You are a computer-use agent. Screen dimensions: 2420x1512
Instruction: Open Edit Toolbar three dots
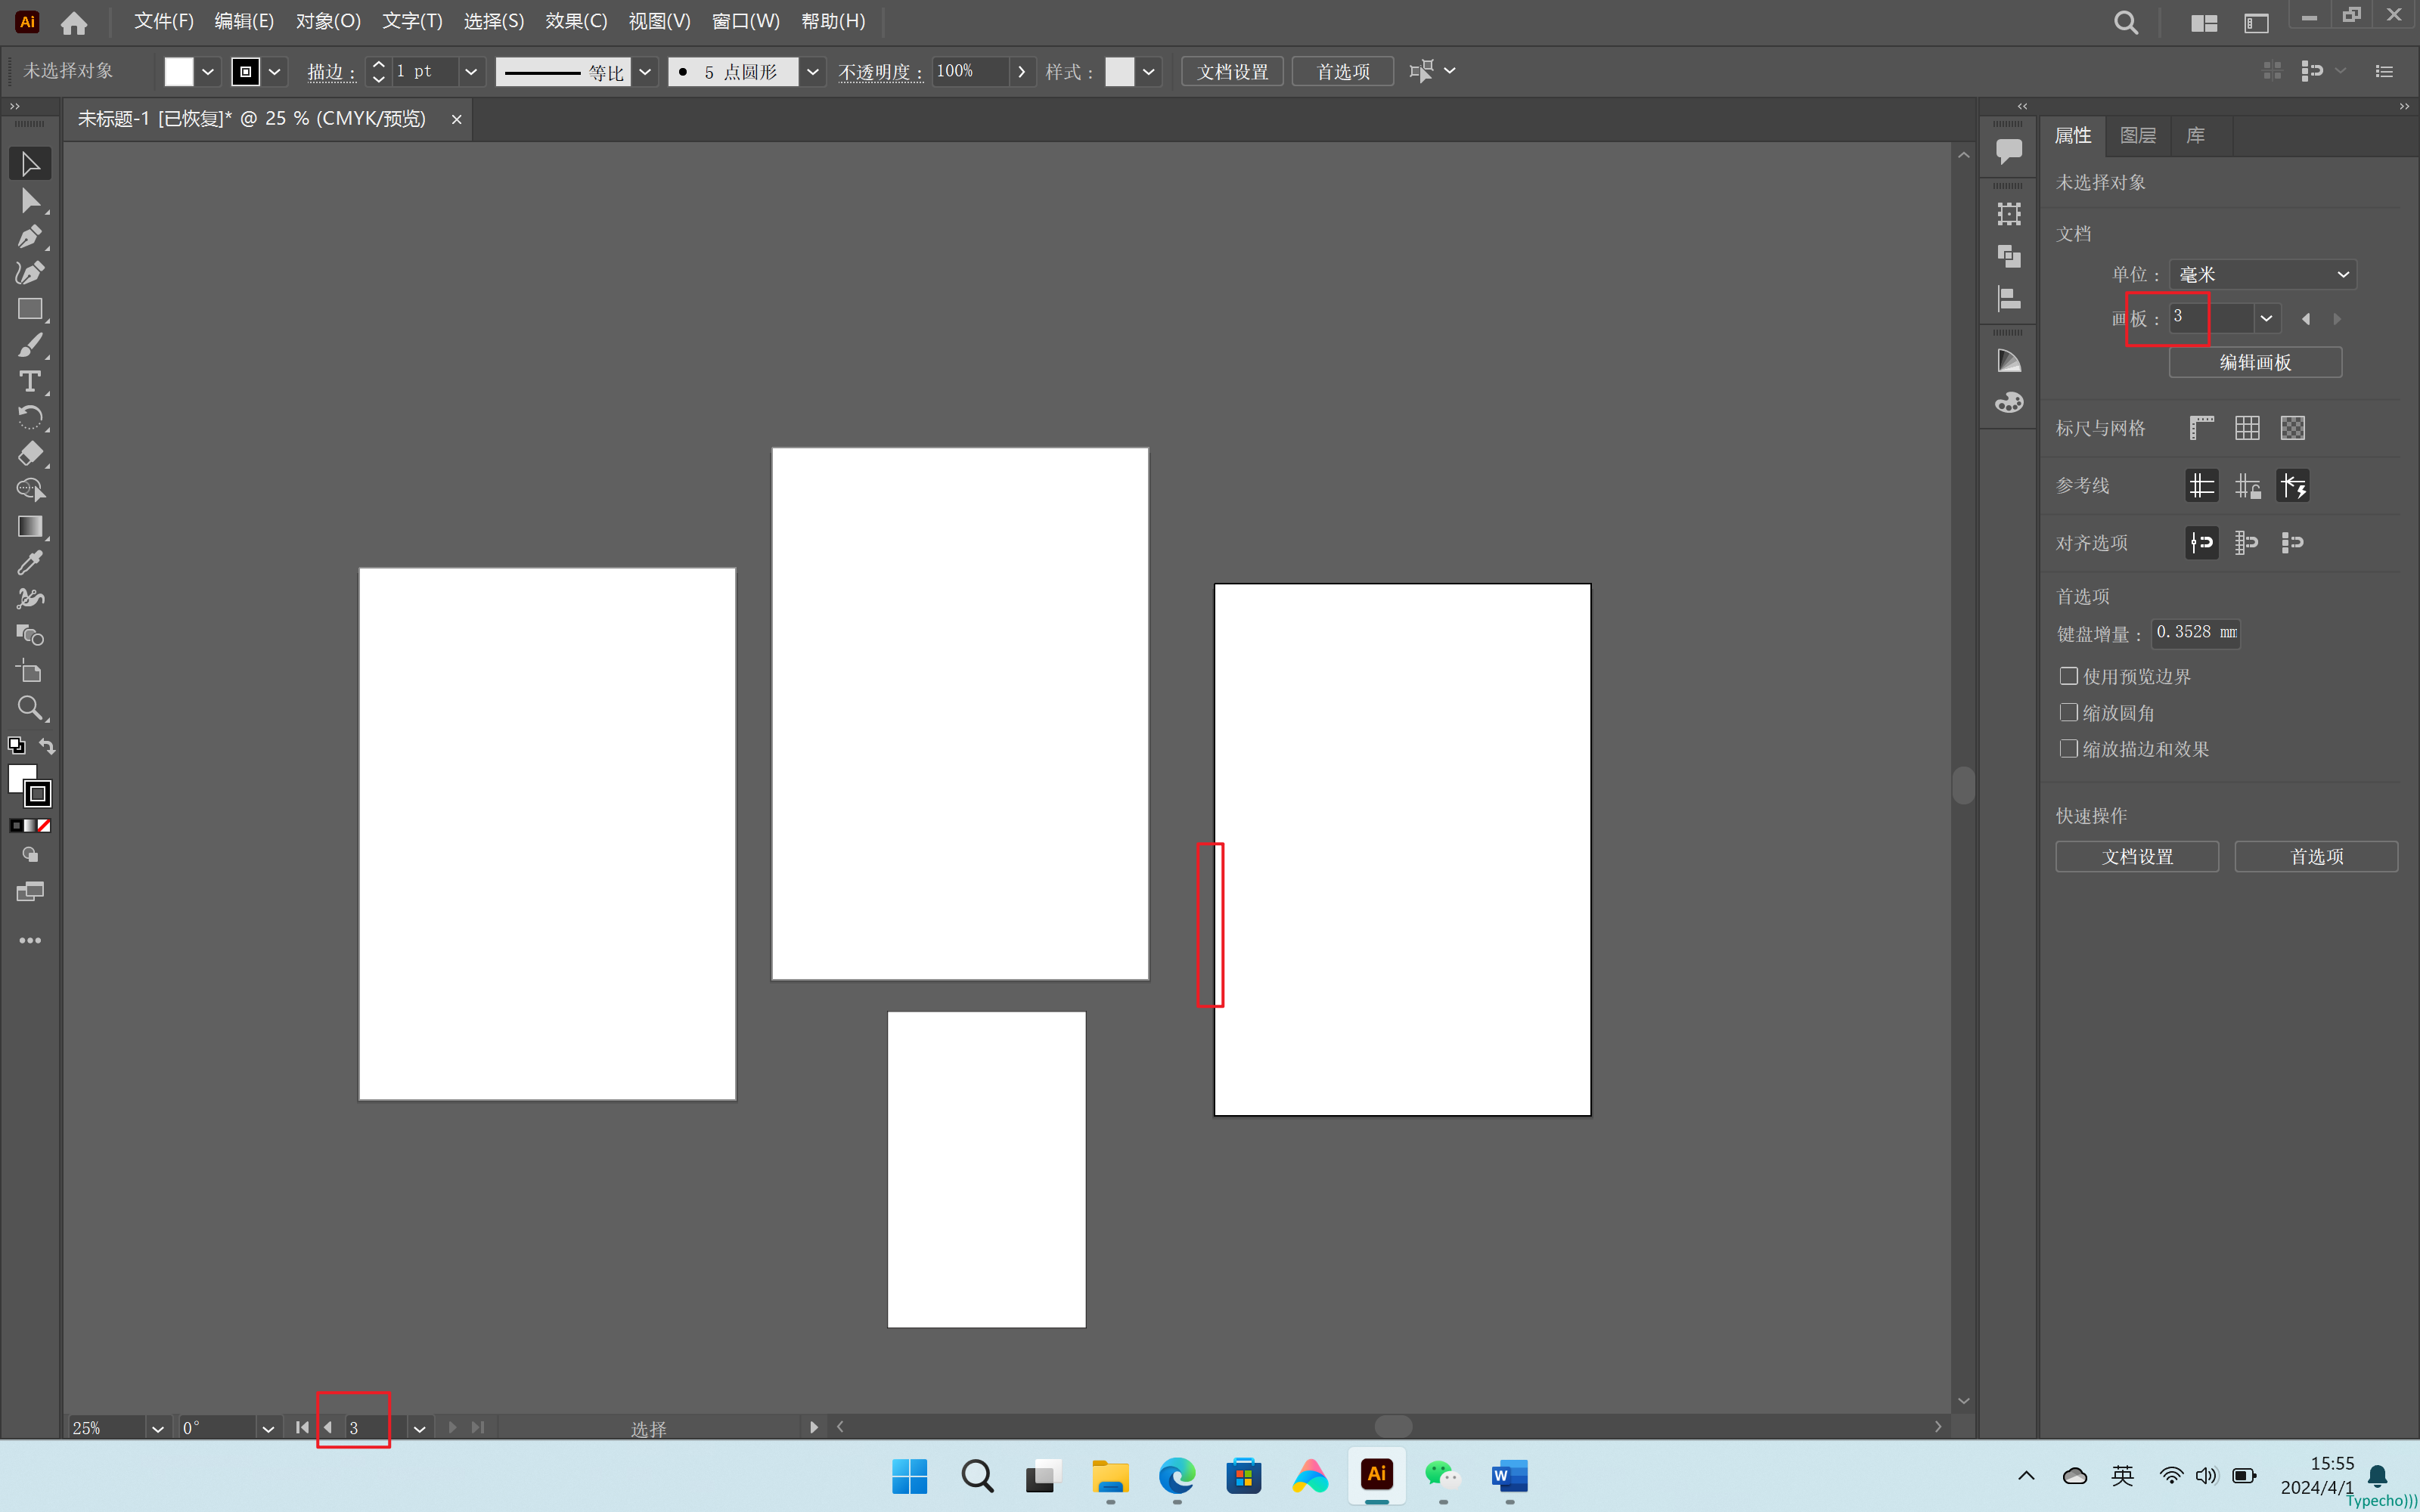pyautogui.click(x=30, y=940)
